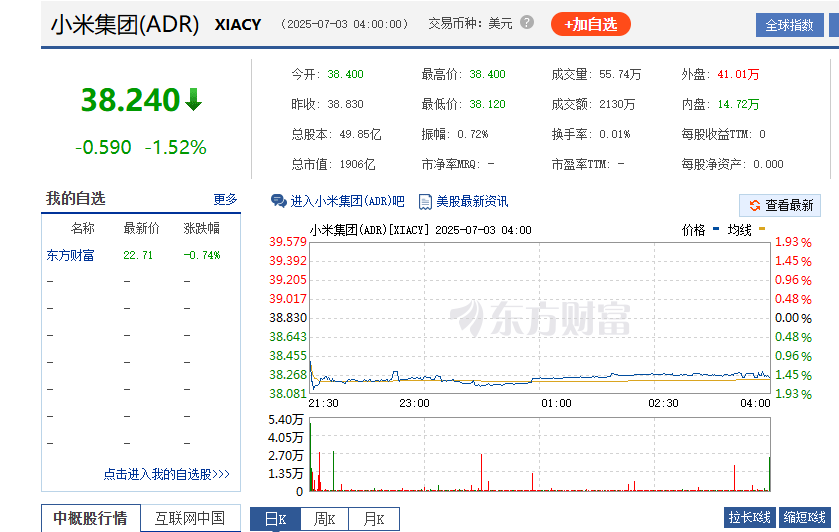Click the orange 均线 legend marker
The image size is (839, 532).
762,229
